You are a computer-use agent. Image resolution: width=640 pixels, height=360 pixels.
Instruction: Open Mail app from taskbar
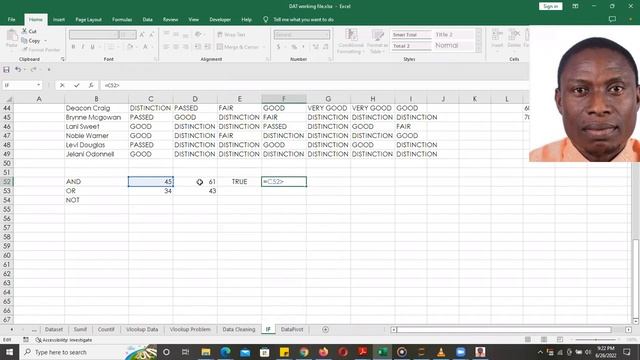[x=245, y=352]
